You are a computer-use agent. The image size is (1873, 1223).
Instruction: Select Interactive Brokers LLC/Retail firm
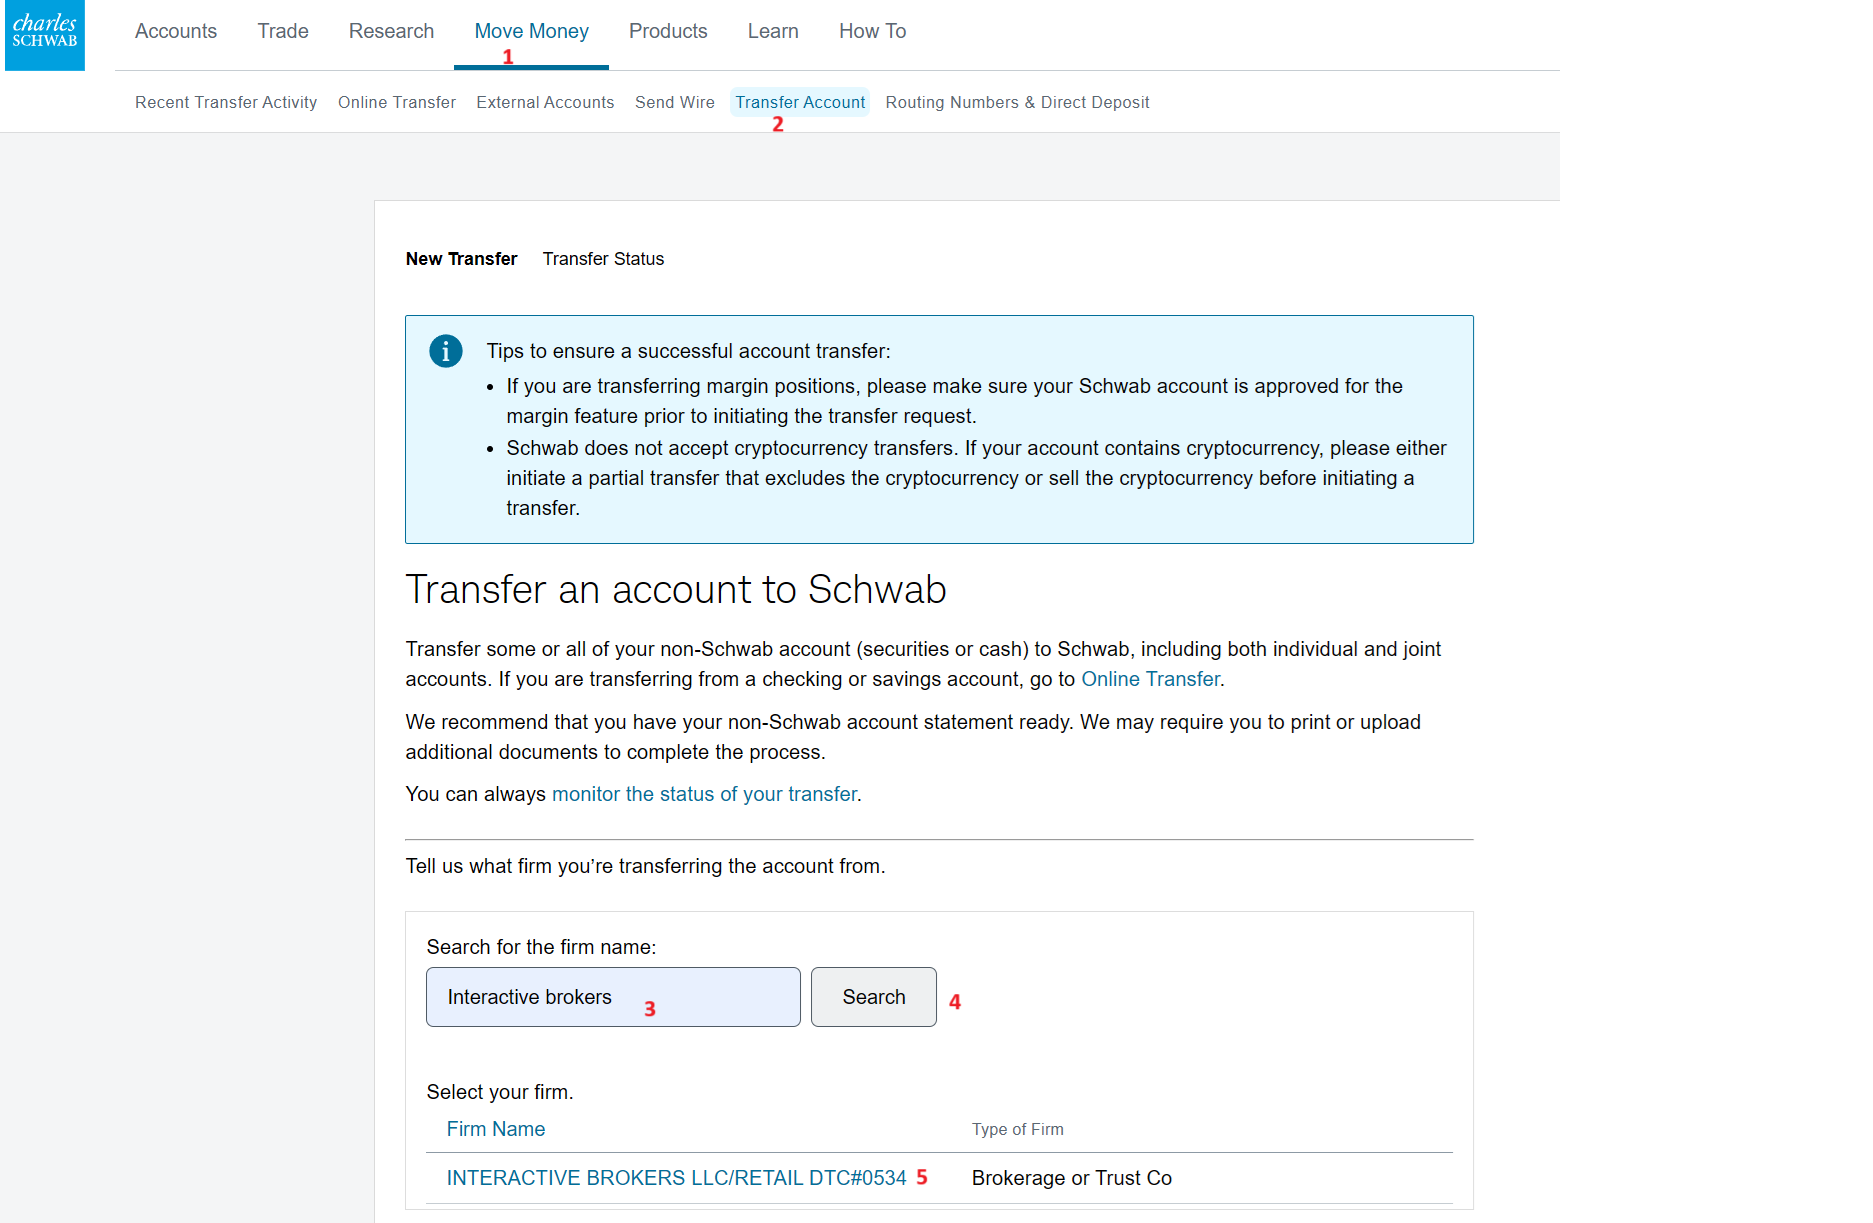[676, 1178]
